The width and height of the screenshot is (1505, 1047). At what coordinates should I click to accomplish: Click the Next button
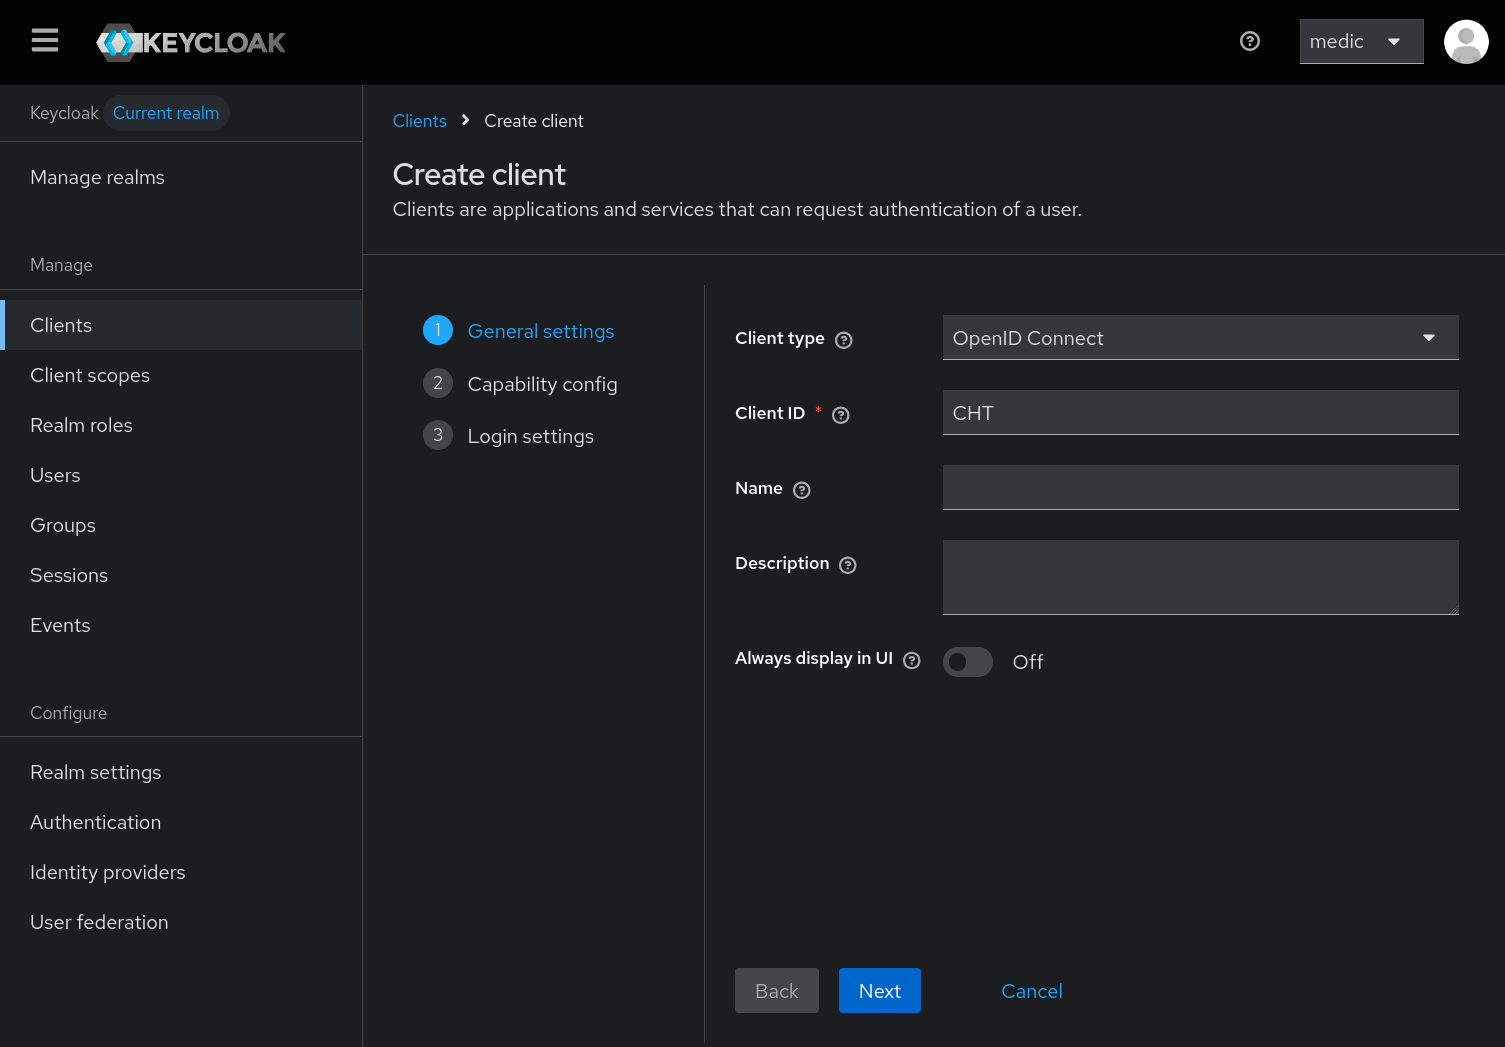880,991
